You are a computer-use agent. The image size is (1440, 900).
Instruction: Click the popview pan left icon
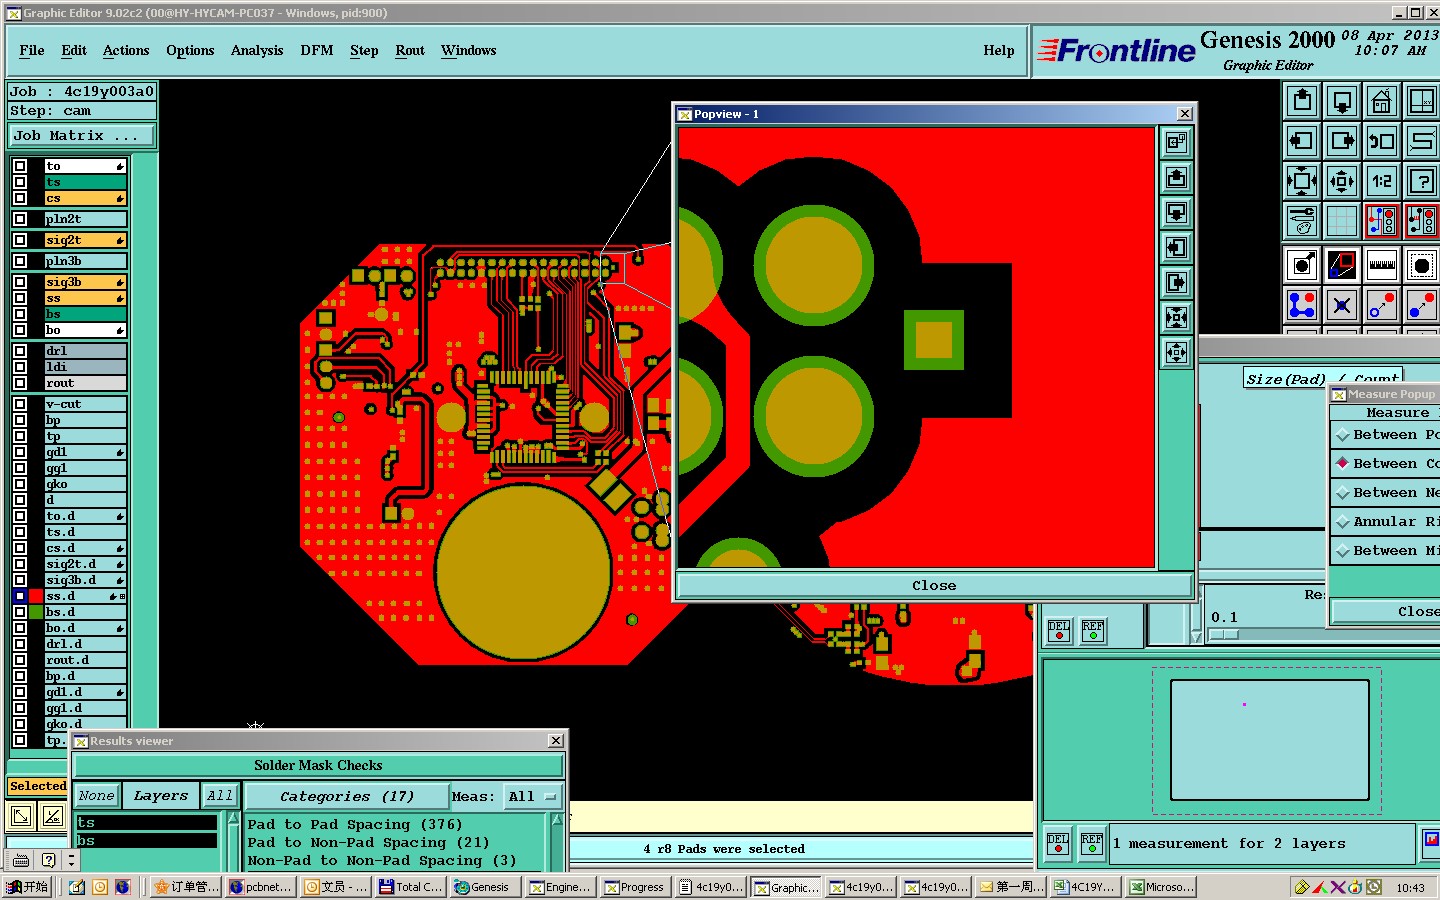[x=1177, y=248]
